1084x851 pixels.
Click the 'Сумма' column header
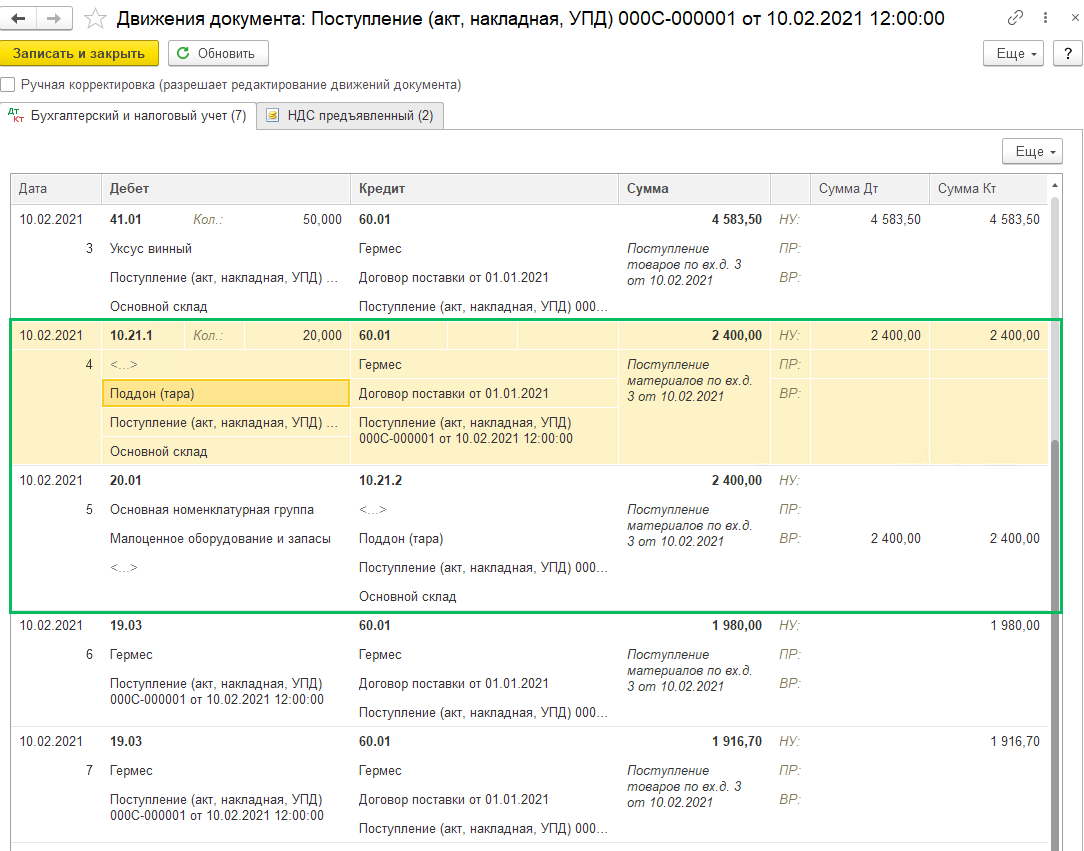695,189
